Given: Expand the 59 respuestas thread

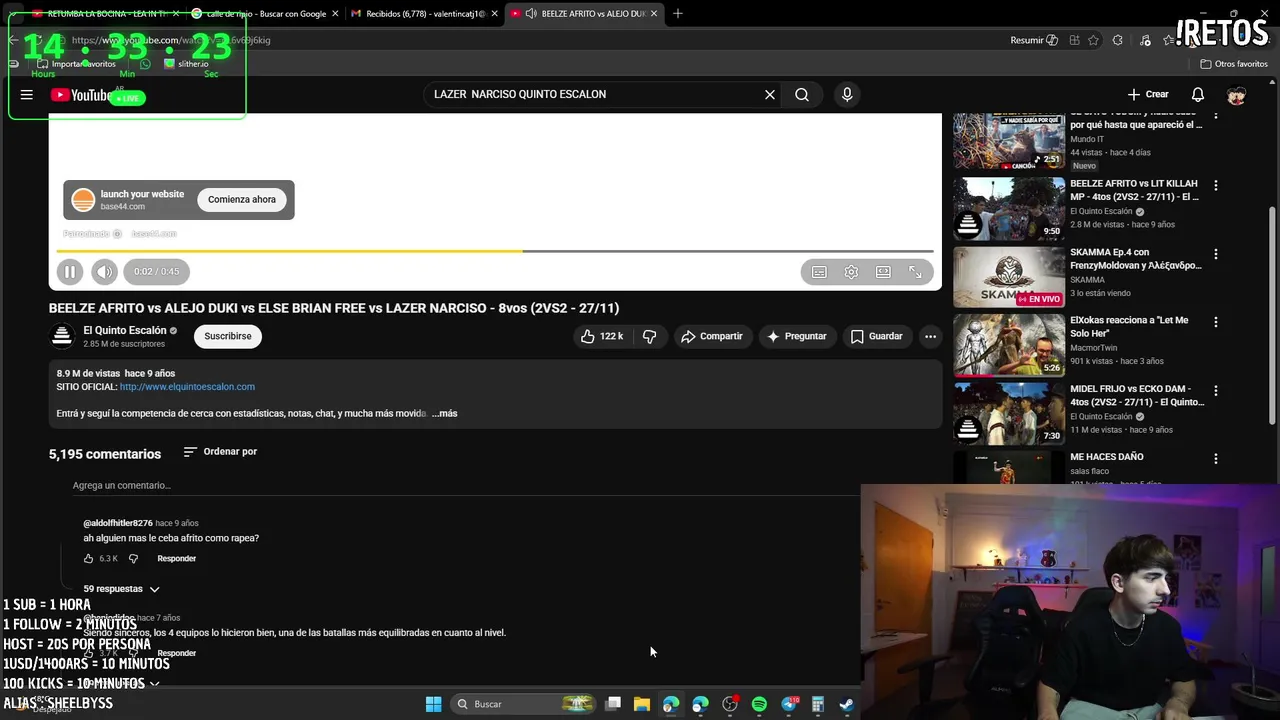Looking at the screenshot, I should pos(121,589).
